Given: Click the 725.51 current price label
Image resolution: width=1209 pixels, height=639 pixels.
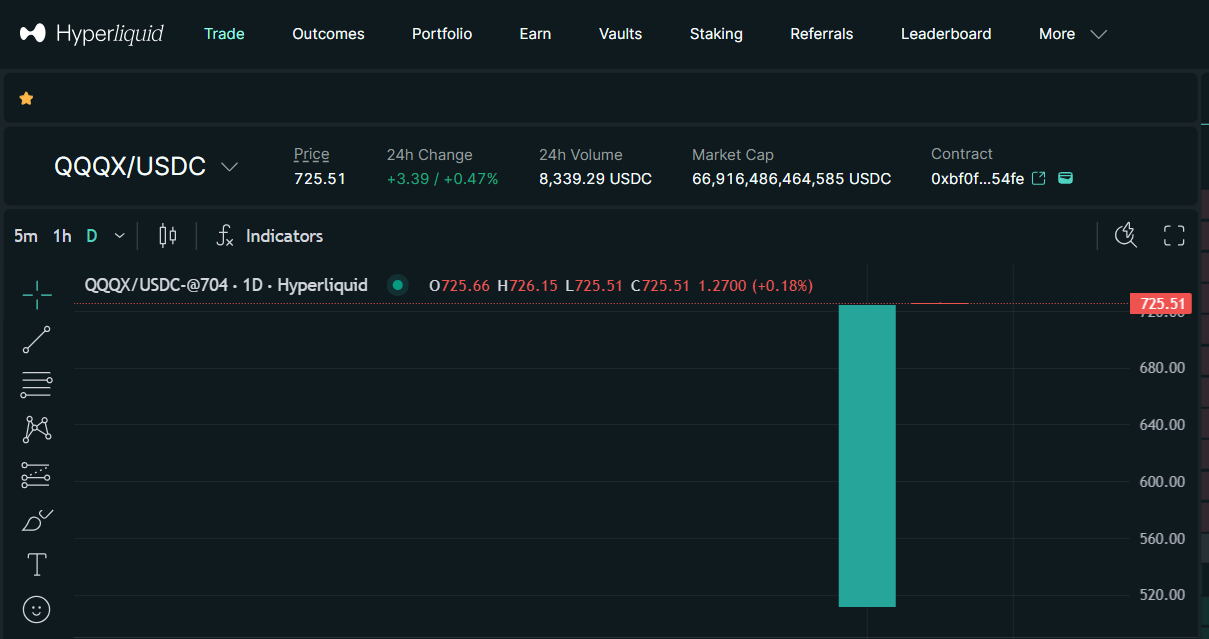Looking at the screenshot, I should [x=1162, y=304].
